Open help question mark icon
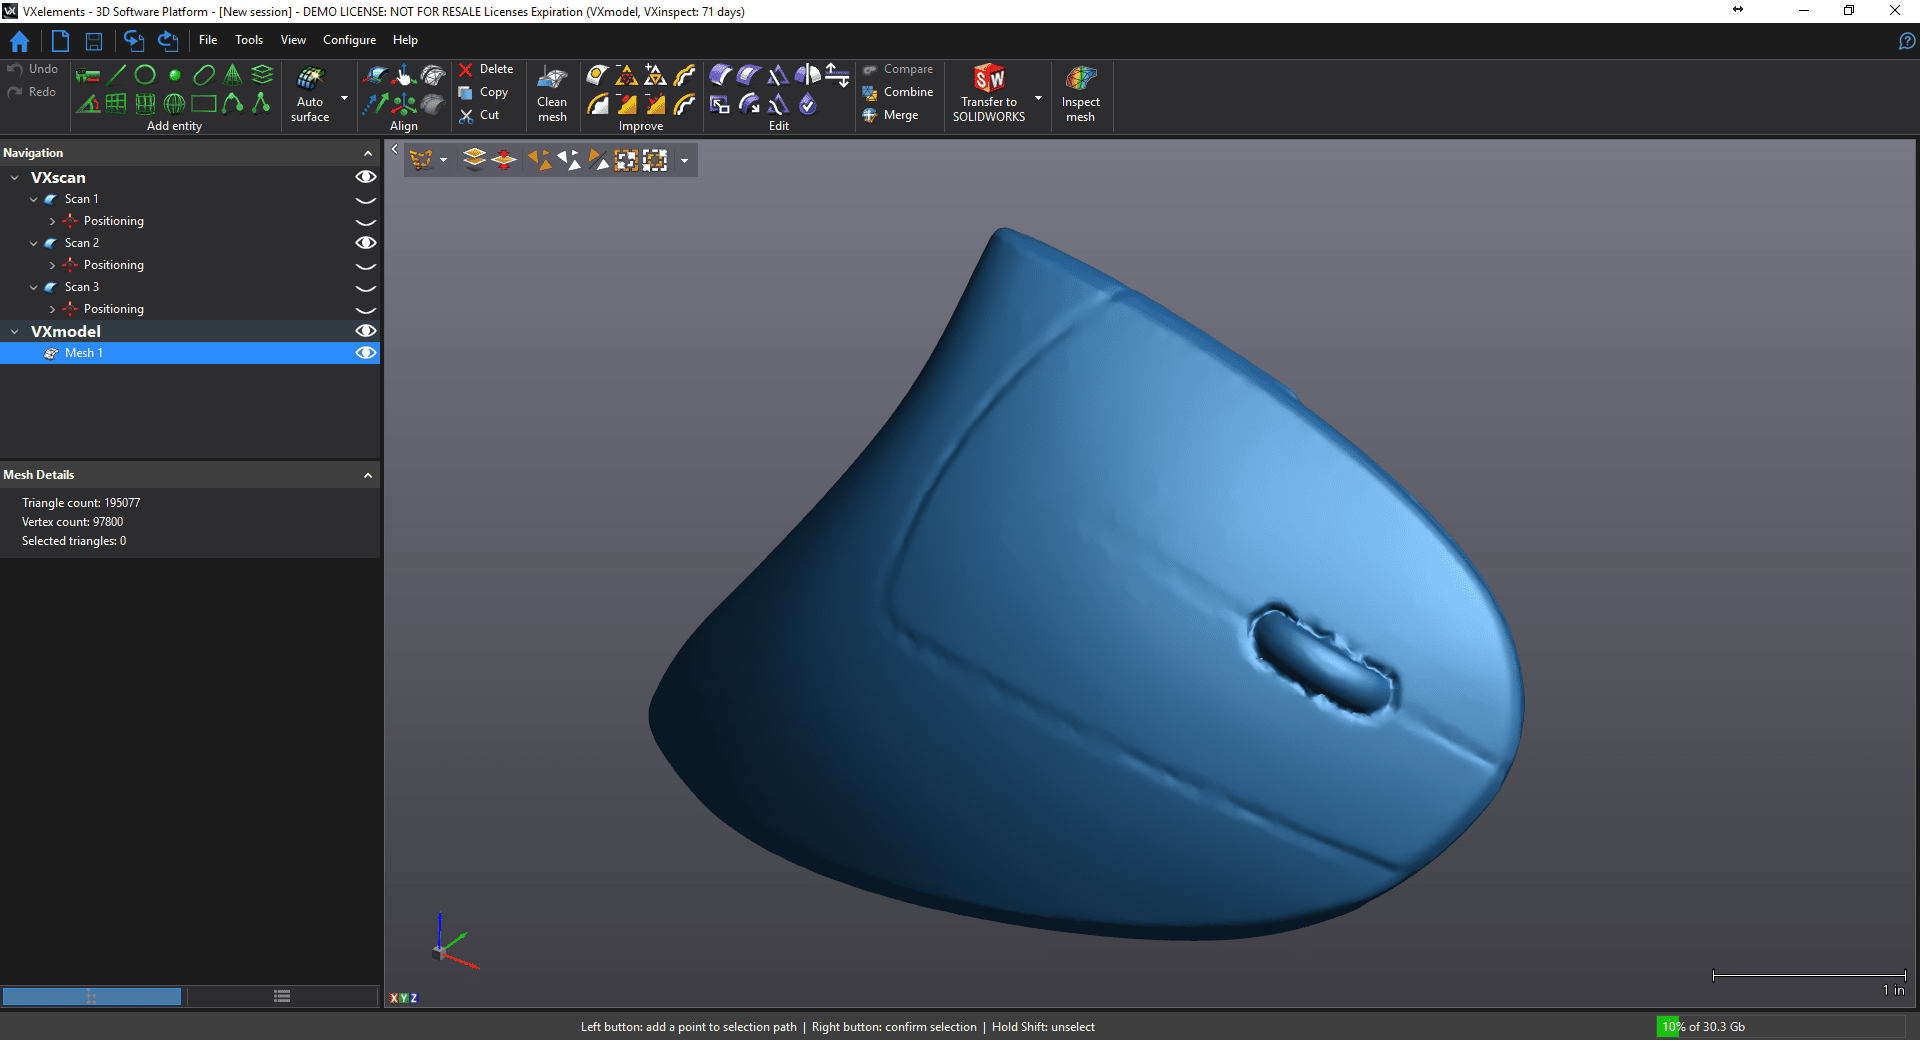1920x1040 pixels. pos(1906,41)
